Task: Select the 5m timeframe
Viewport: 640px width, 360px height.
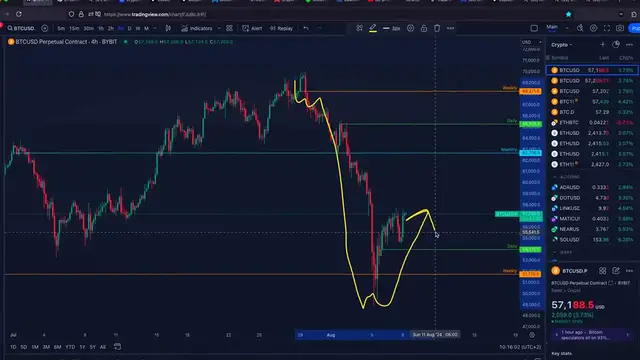Action: [x=61, y=29]
